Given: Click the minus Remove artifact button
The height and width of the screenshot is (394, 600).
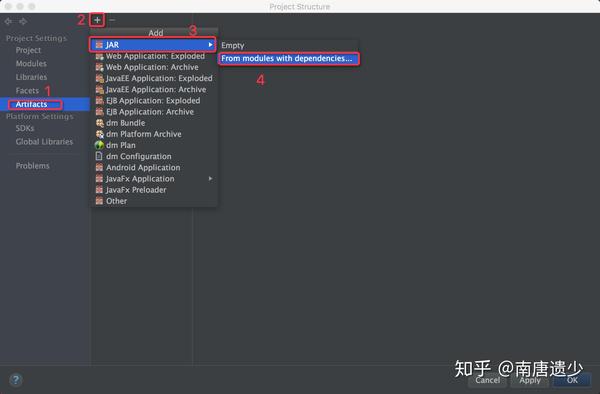Looking at the screenshot, I should [112, 20].
